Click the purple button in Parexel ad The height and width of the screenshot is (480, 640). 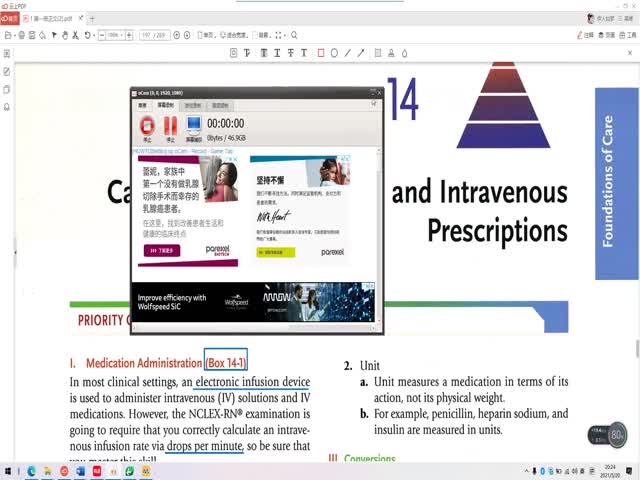click(x=163, y=250)
